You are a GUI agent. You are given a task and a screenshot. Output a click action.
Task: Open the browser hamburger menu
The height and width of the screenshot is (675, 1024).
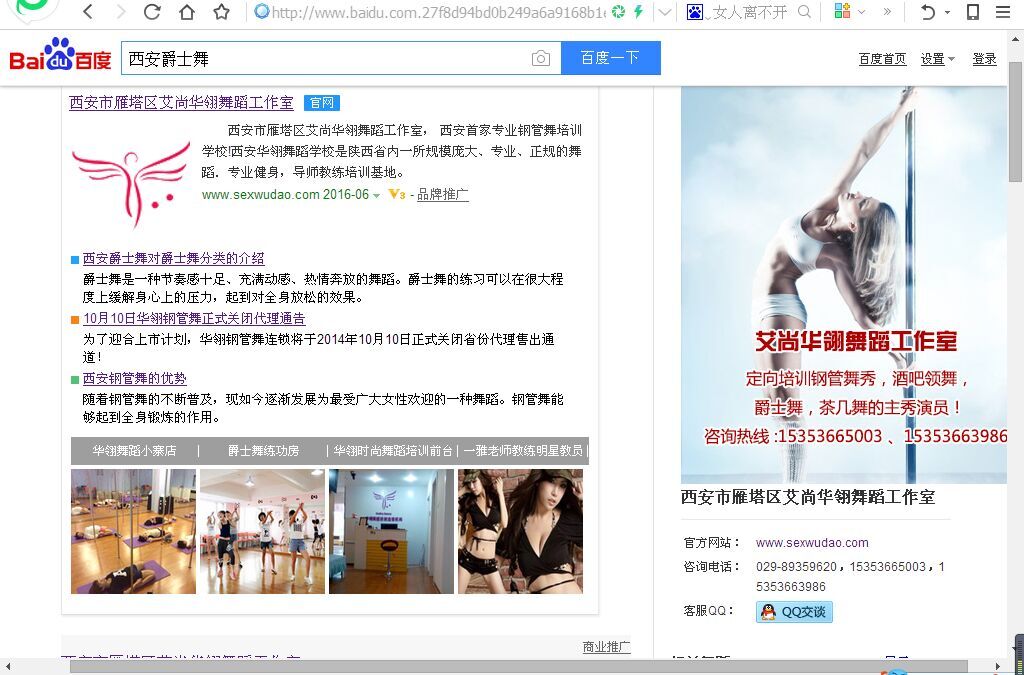pyautogui.click(x=1003, y=11)
